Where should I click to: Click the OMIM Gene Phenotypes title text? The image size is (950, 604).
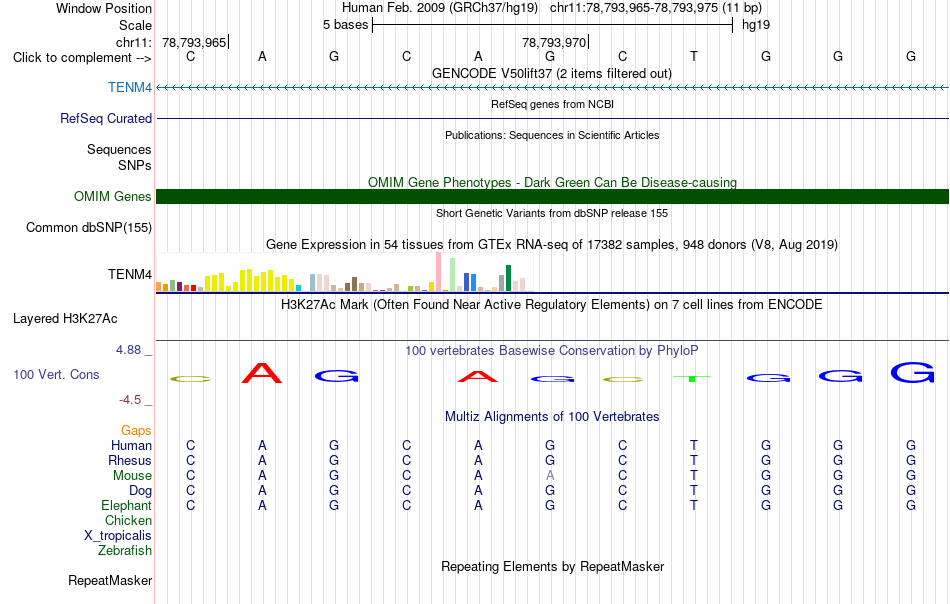[552, 182]
